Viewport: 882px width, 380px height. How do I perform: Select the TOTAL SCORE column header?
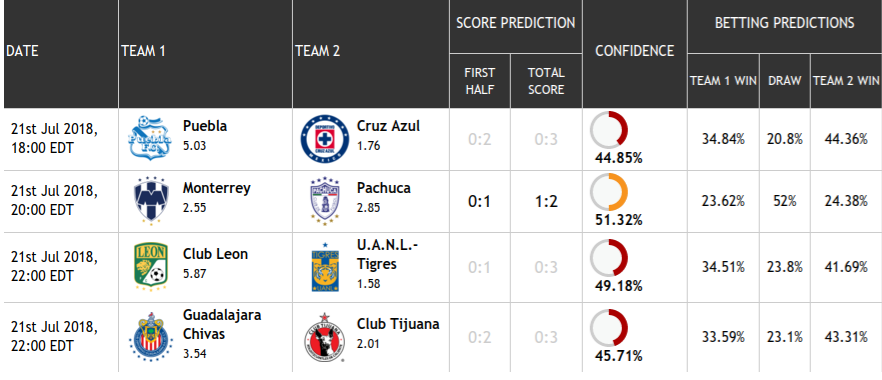tap(546, 81)
